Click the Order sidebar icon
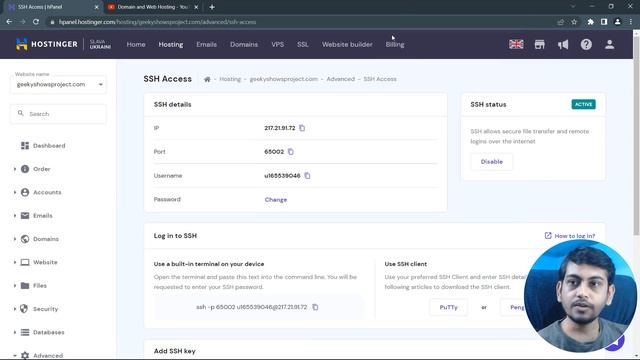The width and height of the screenshot is (640, 360). point(25,169)
